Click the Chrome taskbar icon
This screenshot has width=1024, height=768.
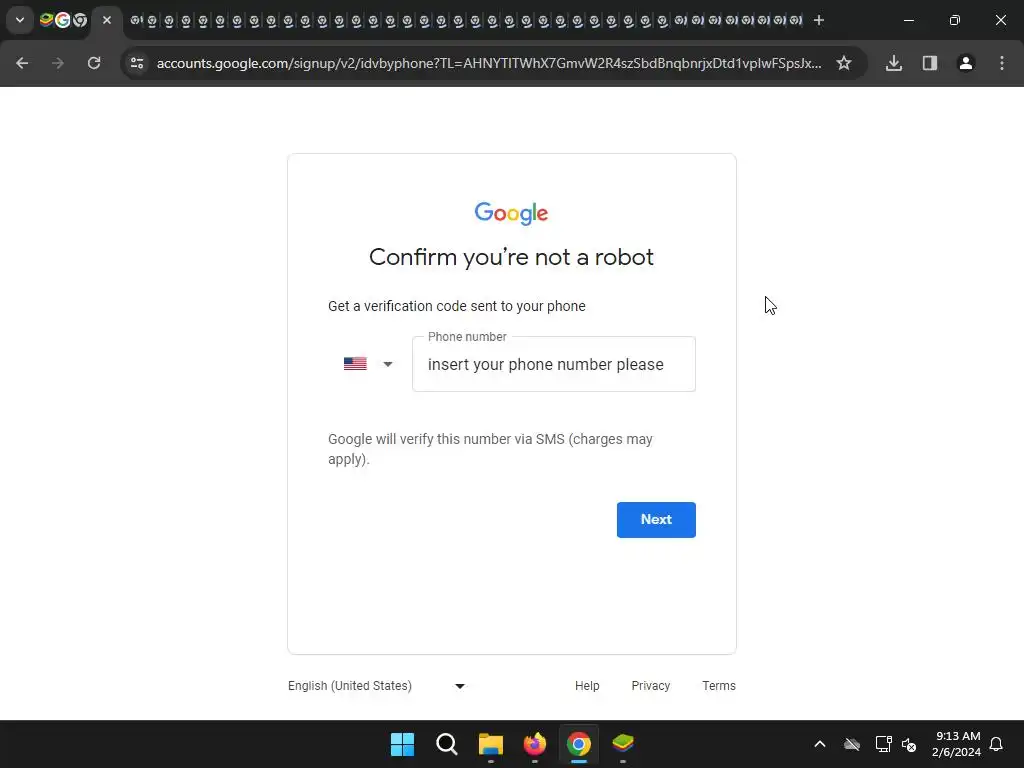click(x=579, y=744)
